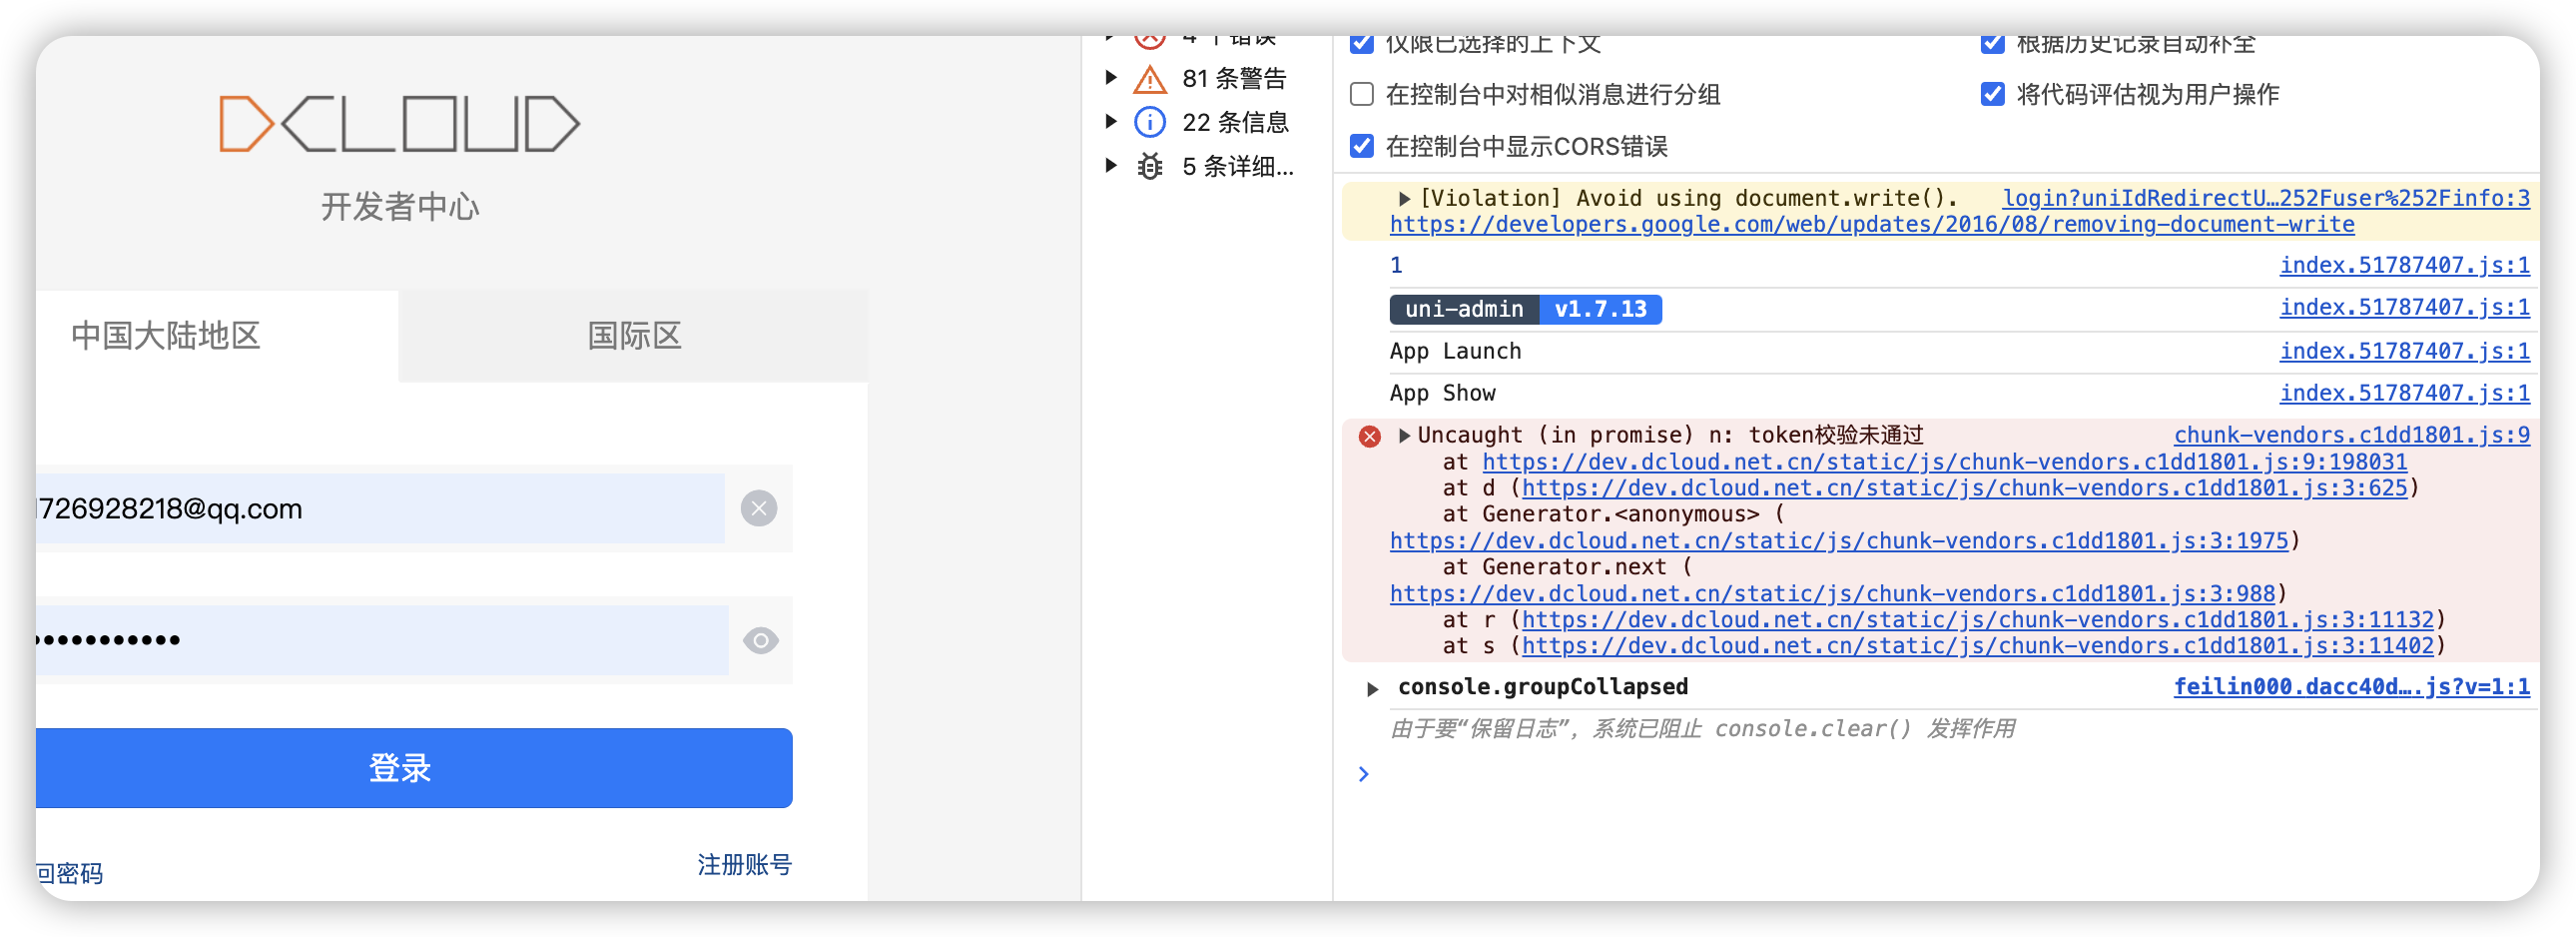This screenshot has width=2576, height=937.
Task: Open index.51787407.js:1 link on the 1 row
Action: (x=2405, y=265)
